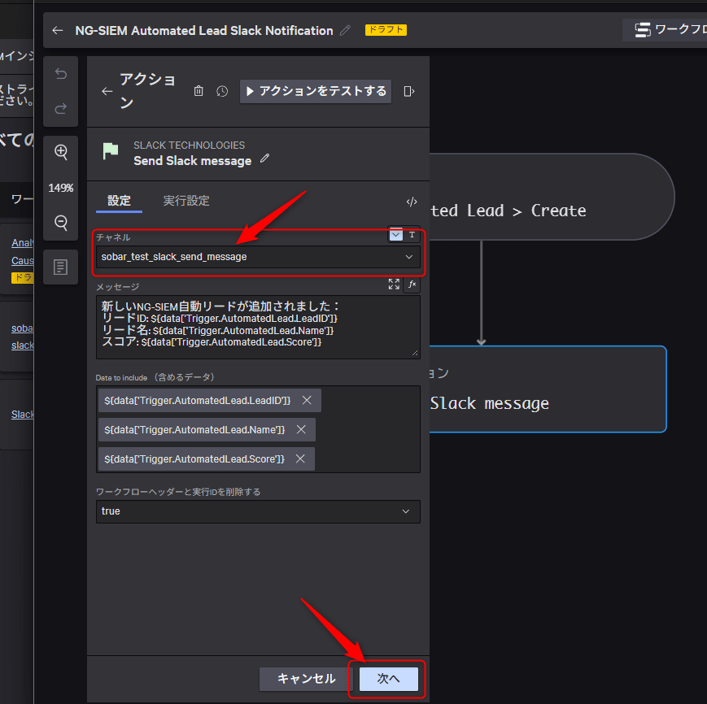This screenshot has width=707, height=704.
Task: Open the Anal... link in the background list
Action: coord(22,243)
